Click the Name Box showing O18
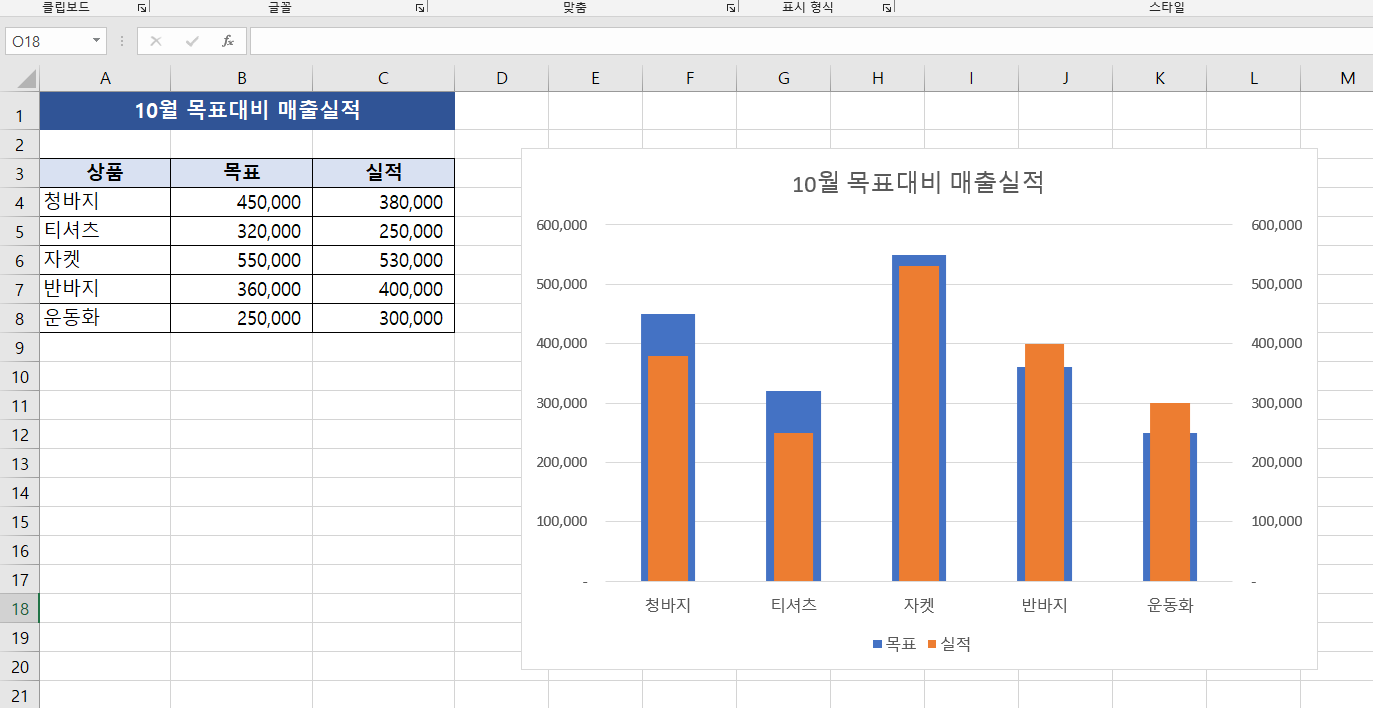1373x708 pixels. (x=48, y=41)
